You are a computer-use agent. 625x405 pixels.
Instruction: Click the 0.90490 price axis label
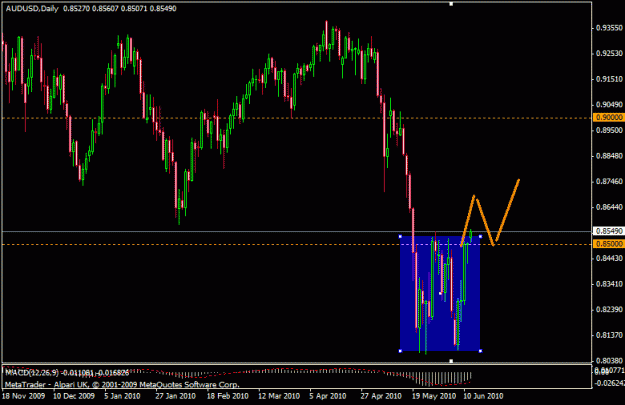point(609,104)
